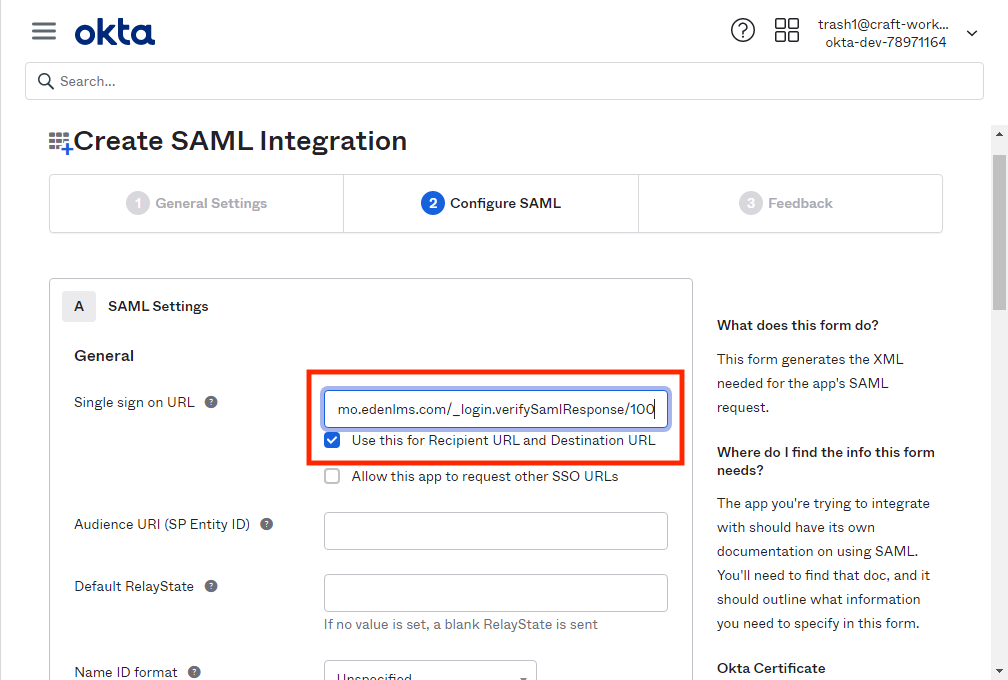Screen dimensions: 1008x680
Task: Expand the account dropdown chevron
Action: 972,33
